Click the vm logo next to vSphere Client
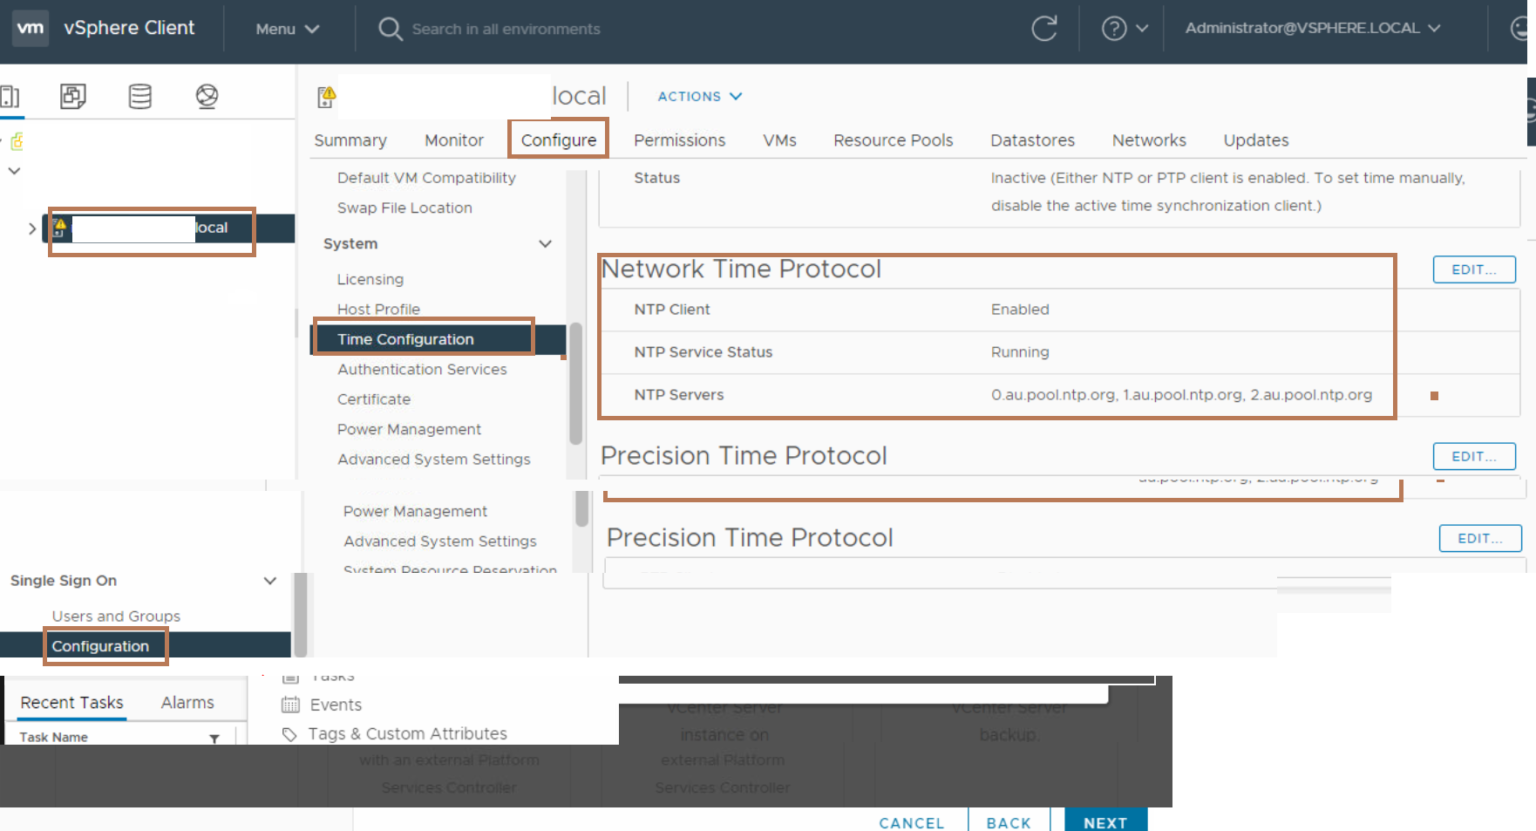The image size is (1536, 831). tap(30, 28)
